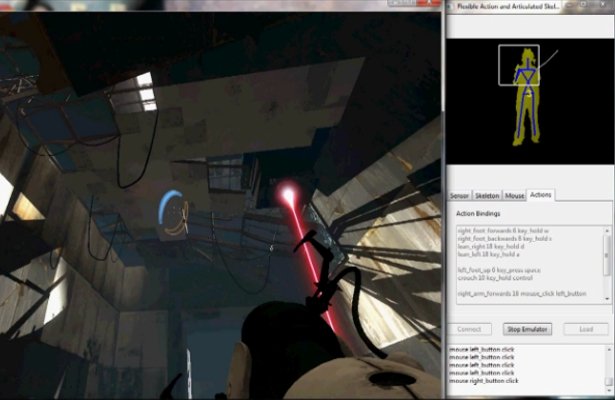615x400 pixels.
Task: Click the Actions tab
Action: (541, 195)
